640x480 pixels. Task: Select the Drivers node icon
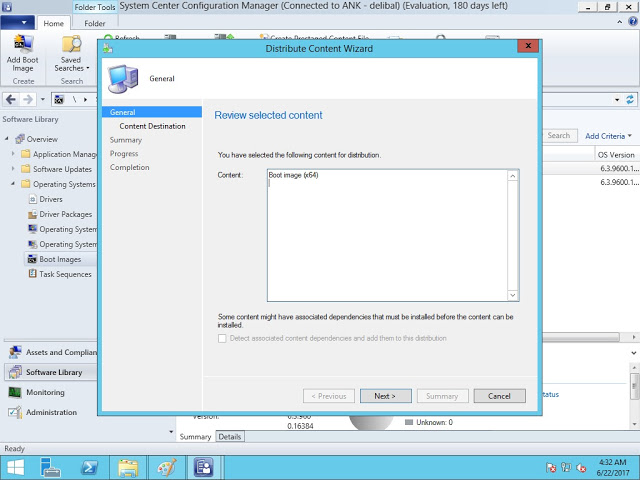[x=32, y=199]
